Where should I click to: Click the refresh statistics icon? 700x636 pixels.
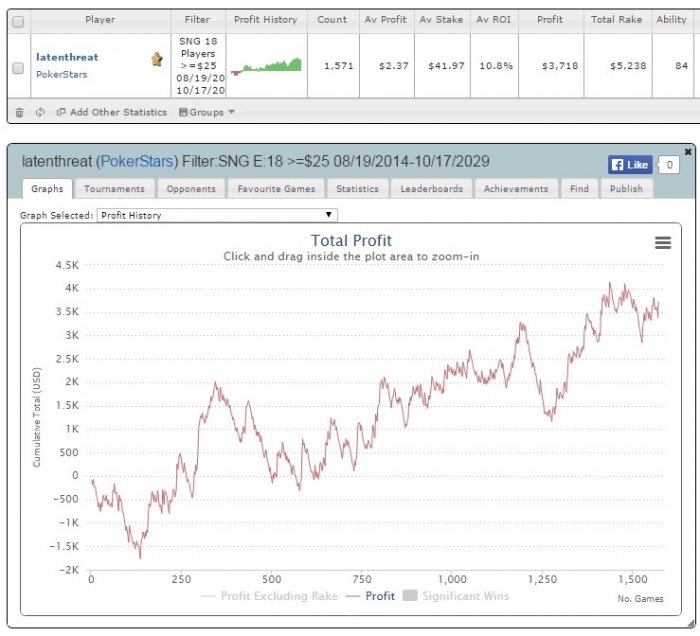tap(40, 112)
